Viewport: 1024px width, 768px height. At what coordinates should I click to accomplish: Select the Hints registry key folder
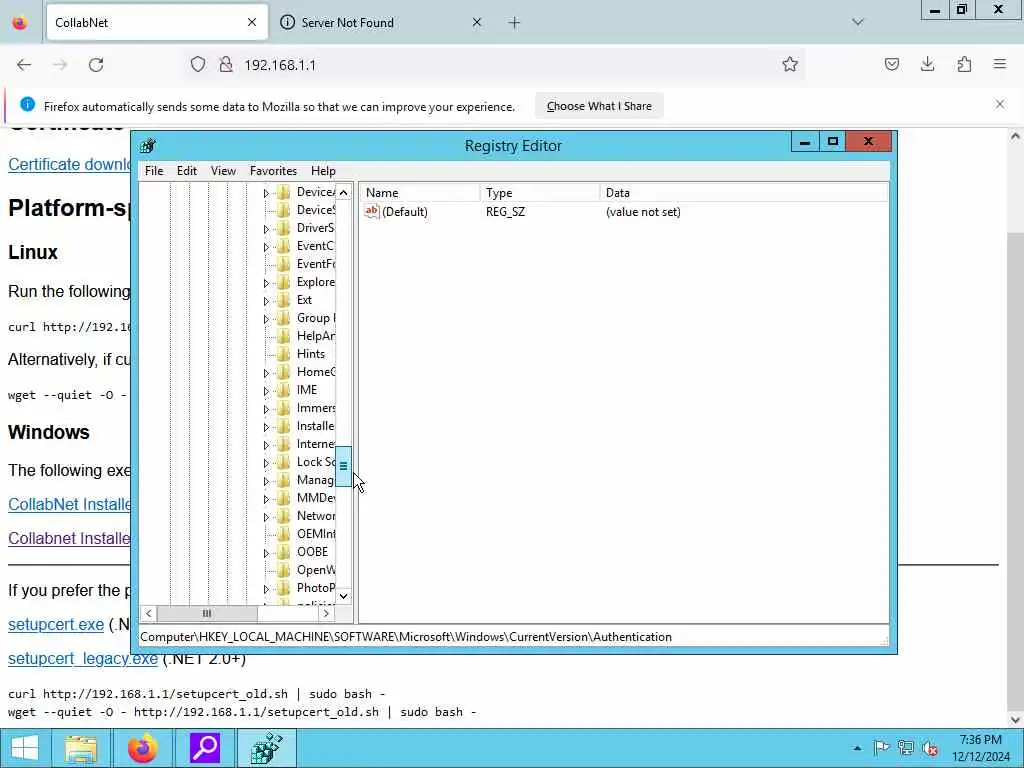tap(310, 354)
